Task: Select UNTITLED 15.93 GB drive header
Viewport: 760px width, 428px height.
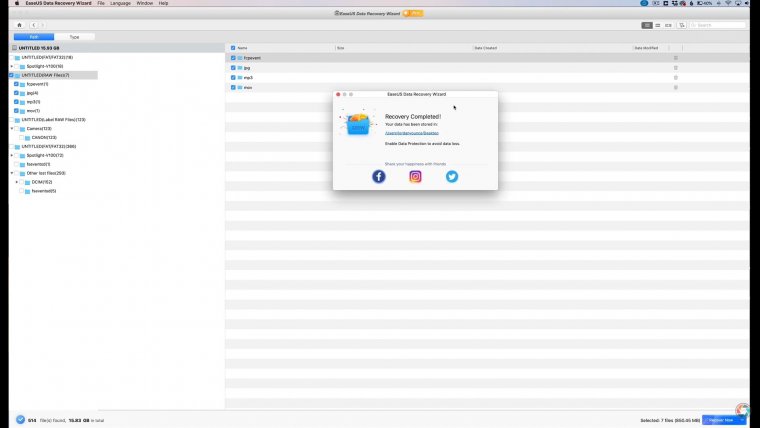Action: pyautogui.click(x=117, y=48)
